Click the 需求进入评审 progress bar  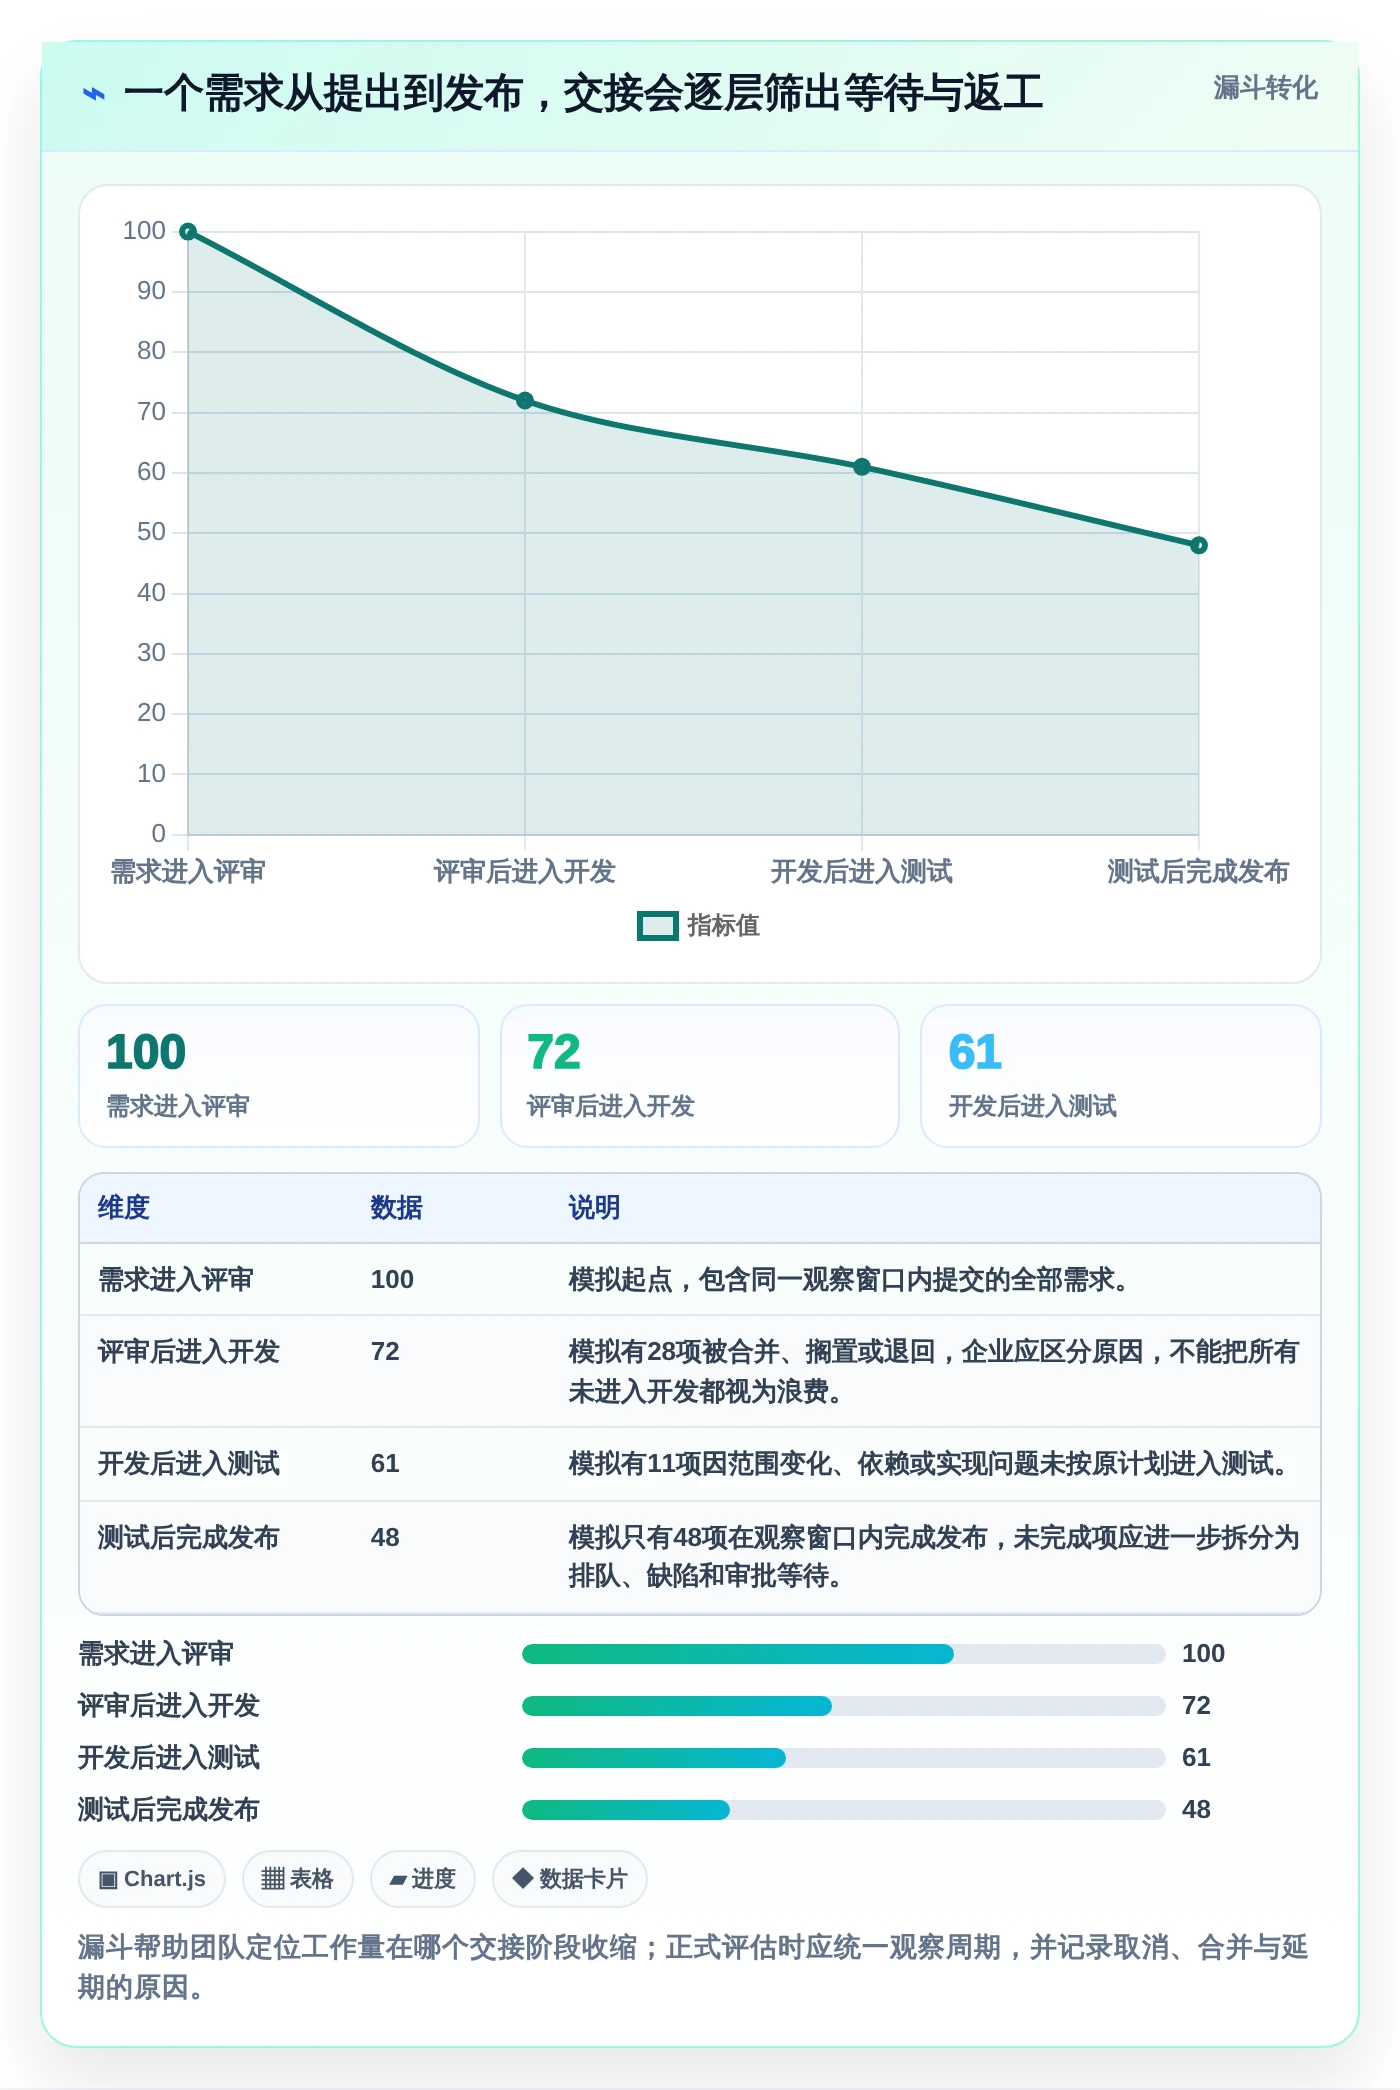point(844,1654)
